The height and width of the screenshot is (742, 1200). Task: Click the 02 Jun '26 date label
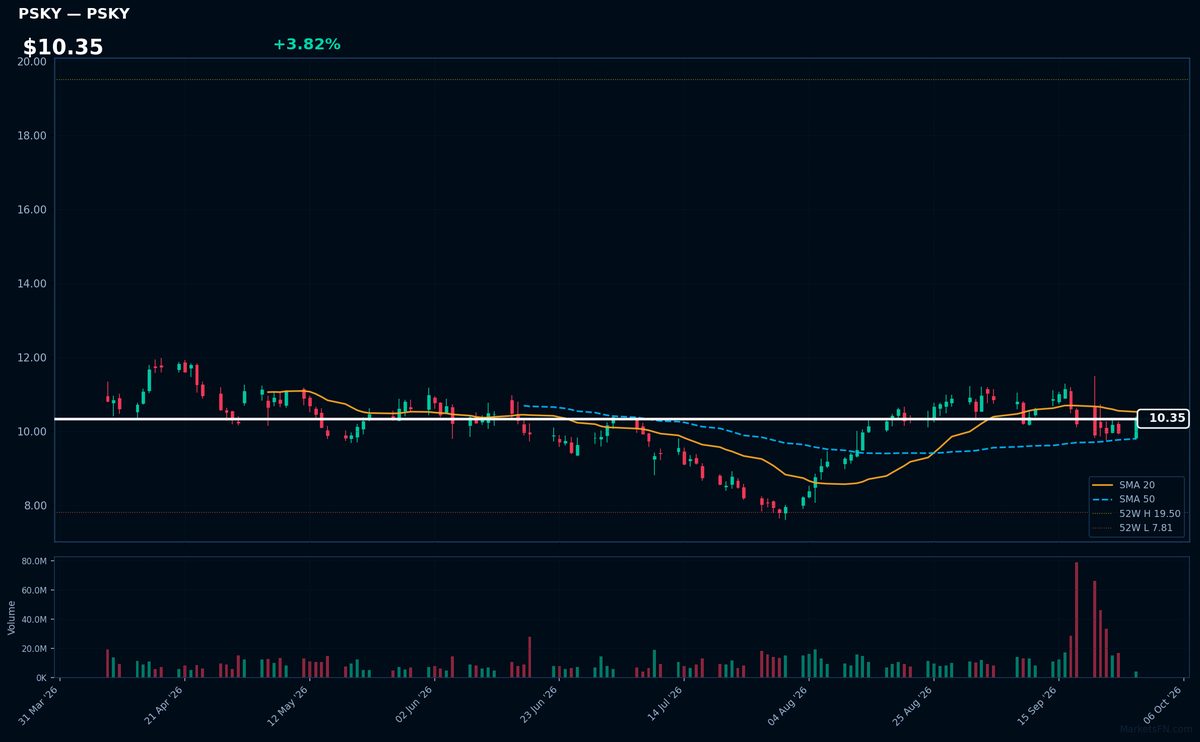pyautogui.click(x=413, y=704)
